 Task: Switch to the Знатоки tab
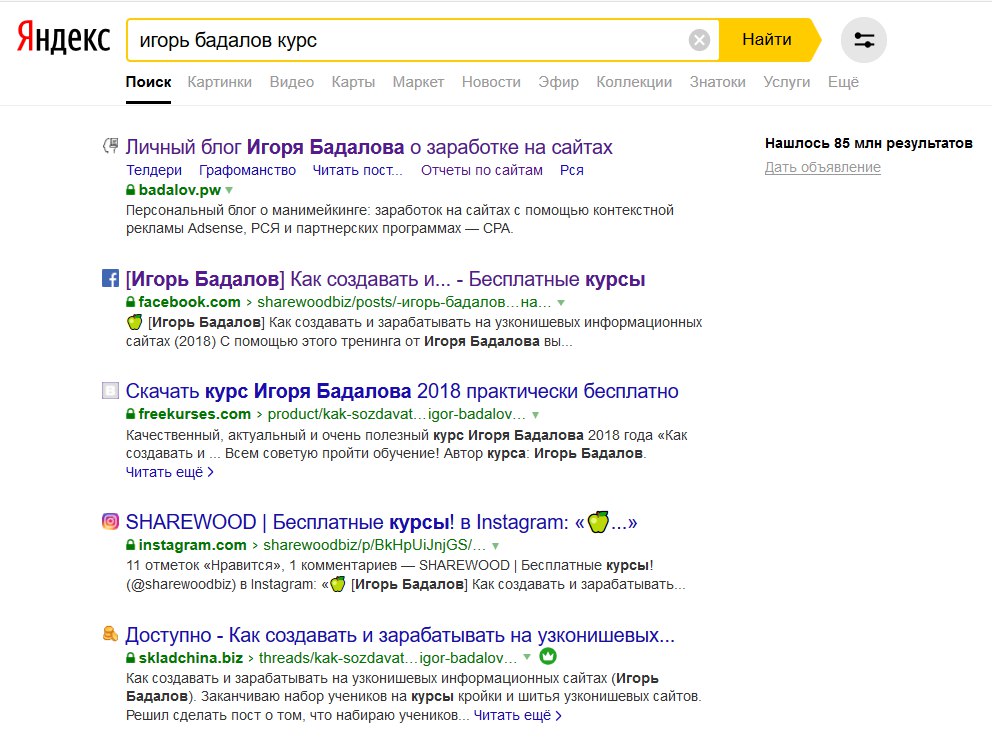pos(717,82)
